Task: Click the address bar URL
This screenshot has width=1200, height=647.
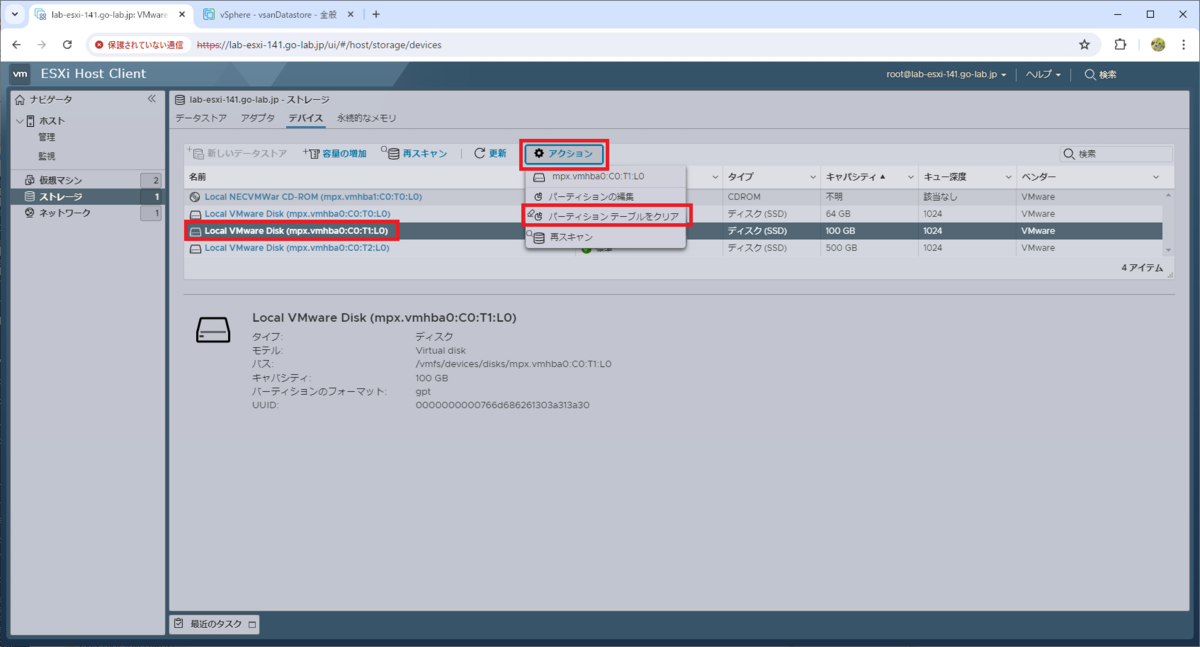Action: 319,45
